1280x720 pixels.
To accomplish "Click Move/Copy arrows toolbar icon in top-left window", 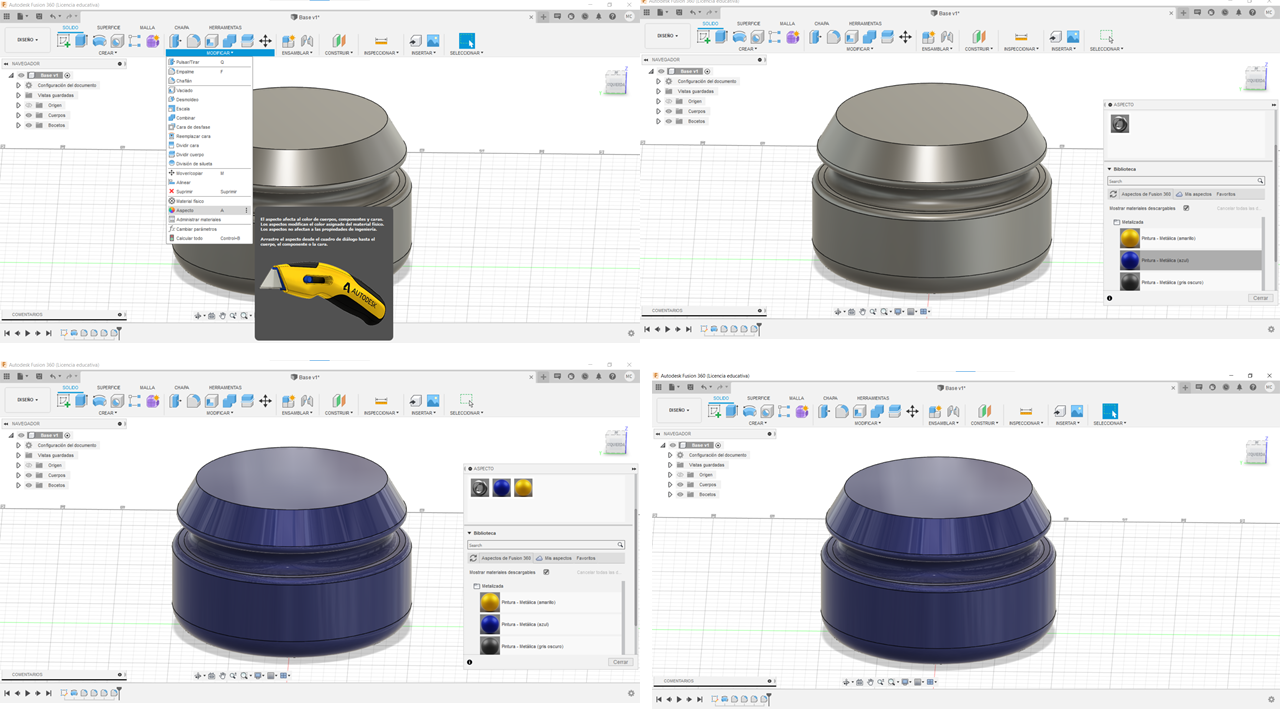I will point(265,41).
